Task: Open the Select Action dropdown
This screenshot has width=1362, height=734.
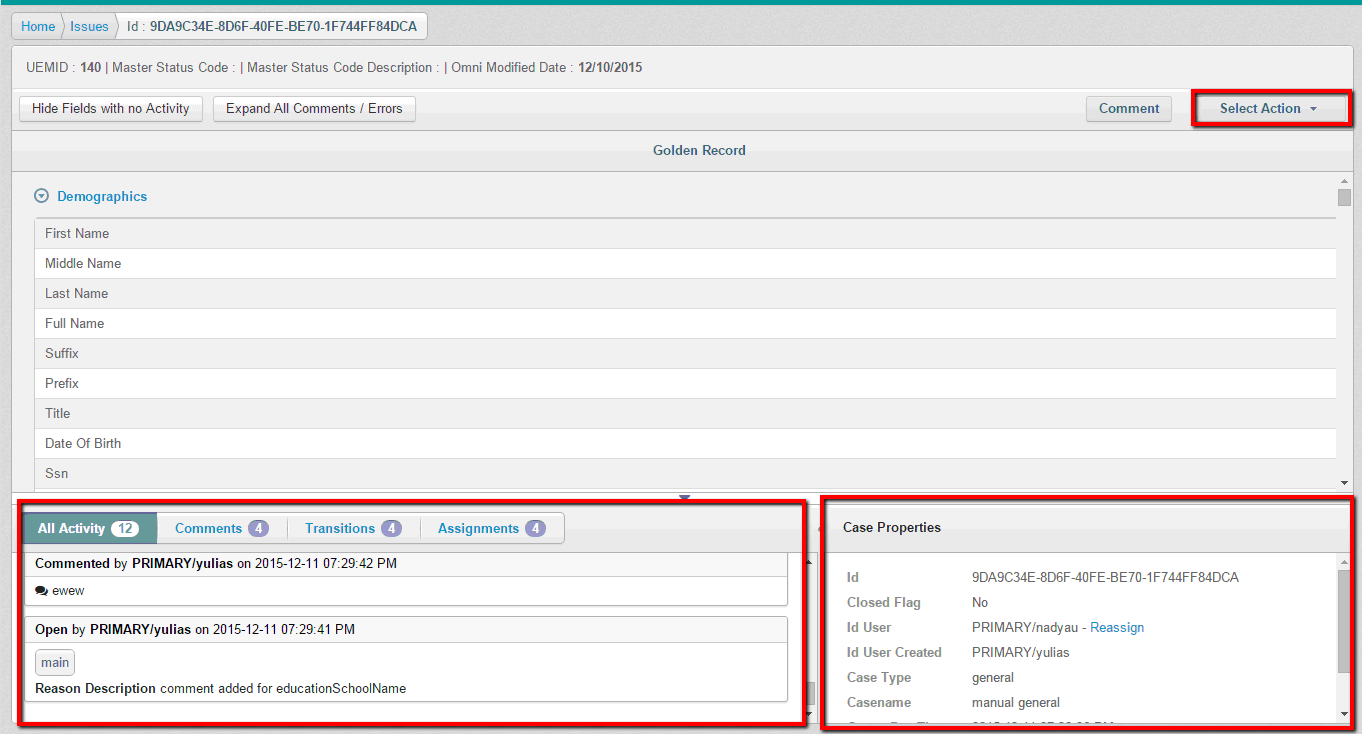Action: pos(1268,109)
